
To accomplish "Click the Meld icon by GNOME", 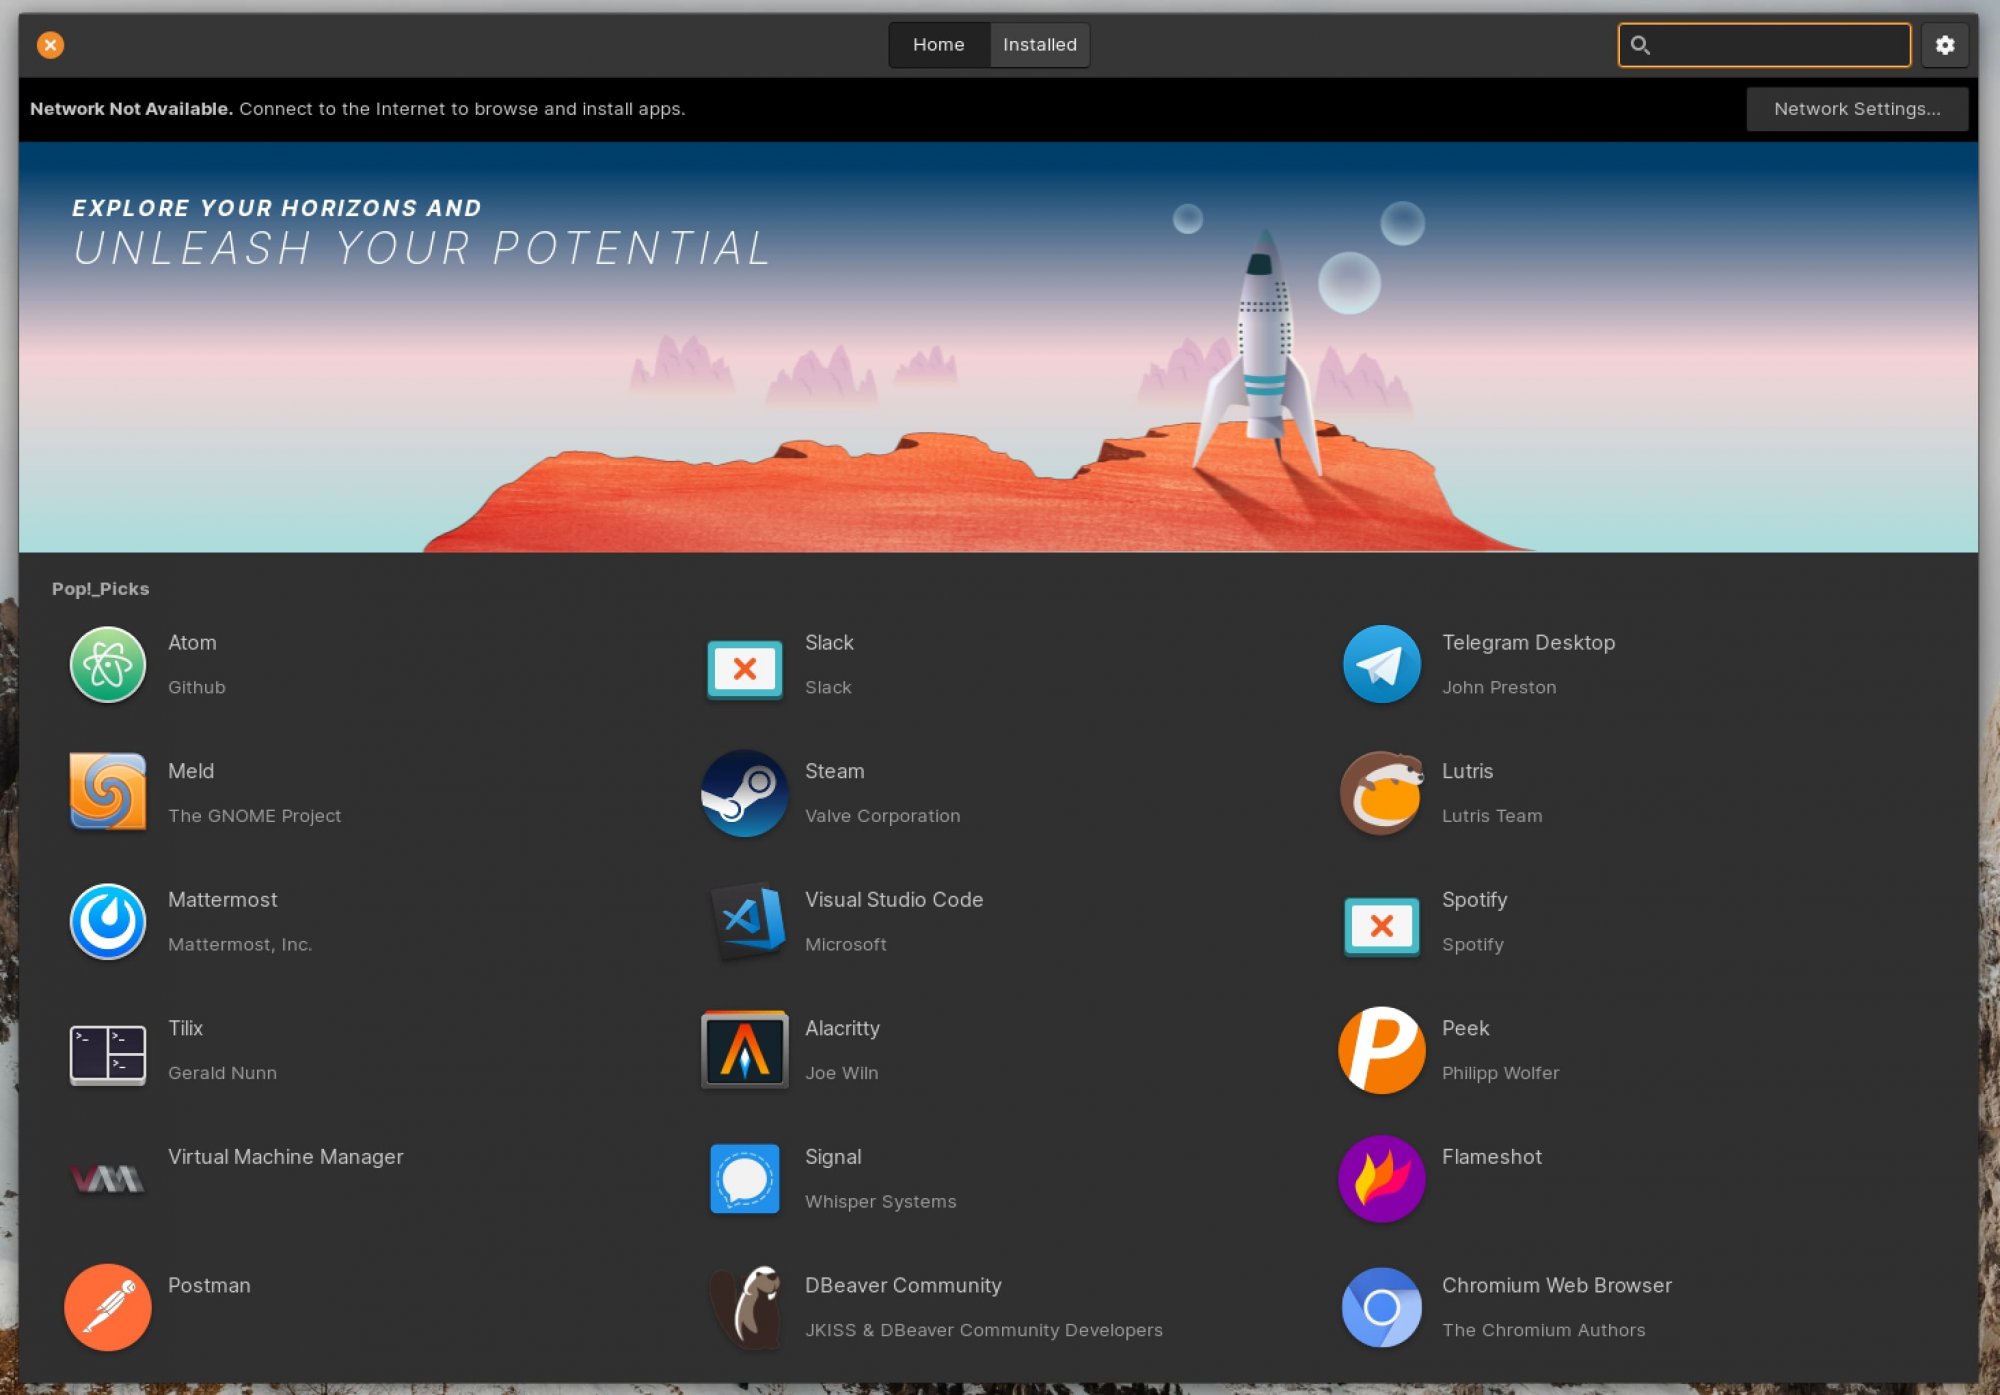I will [x=106, y=793].
